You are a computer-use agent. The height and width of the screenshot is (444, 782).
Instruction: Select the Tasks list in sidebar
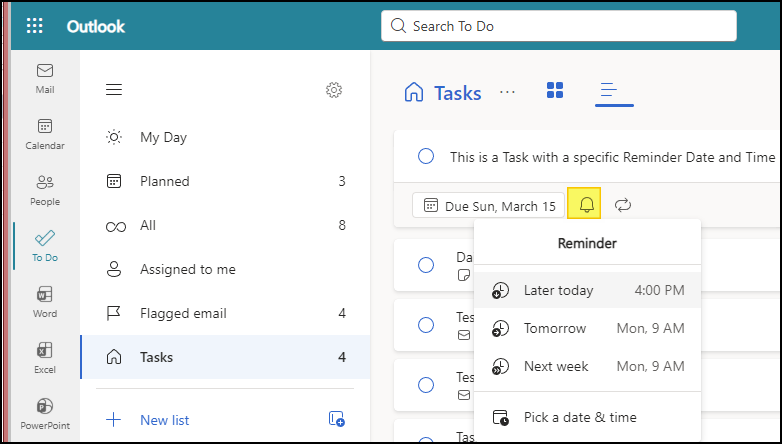tap(225, 357)
